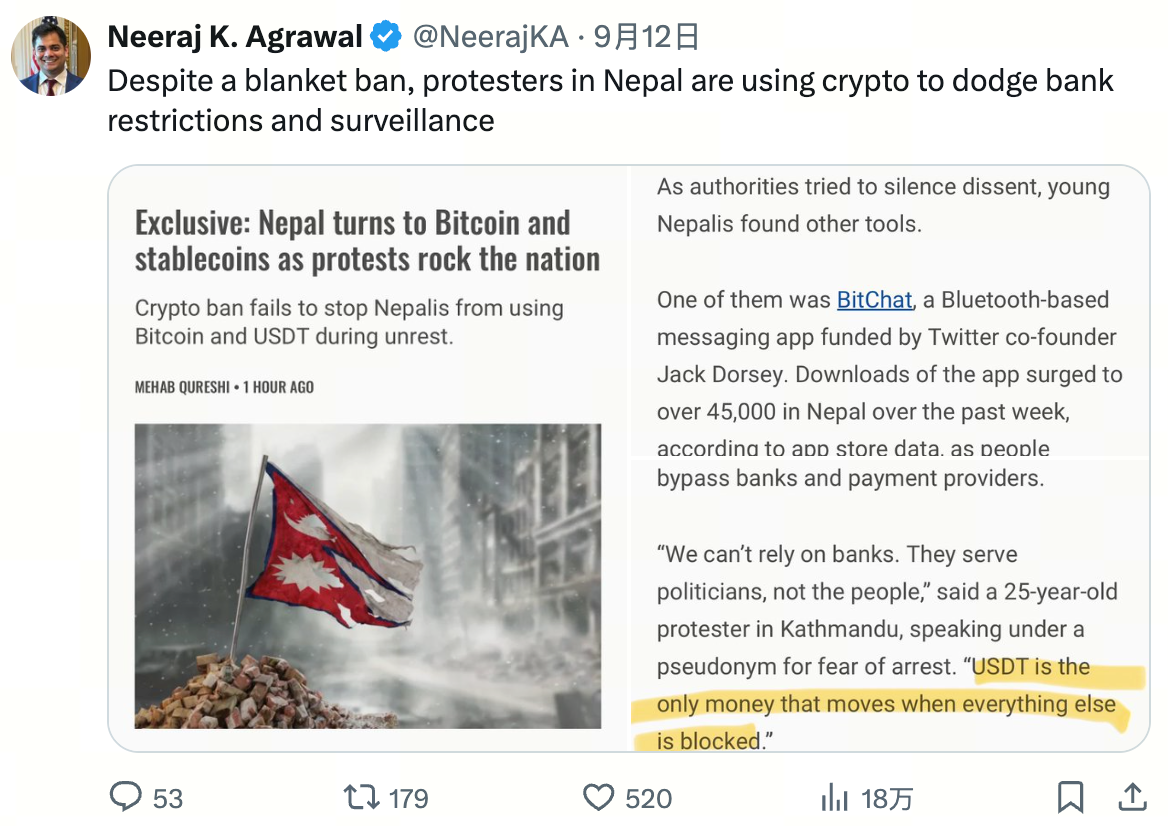
Task: Click the article headline about Nepal Bitcoin
Action: pos(367,241)
